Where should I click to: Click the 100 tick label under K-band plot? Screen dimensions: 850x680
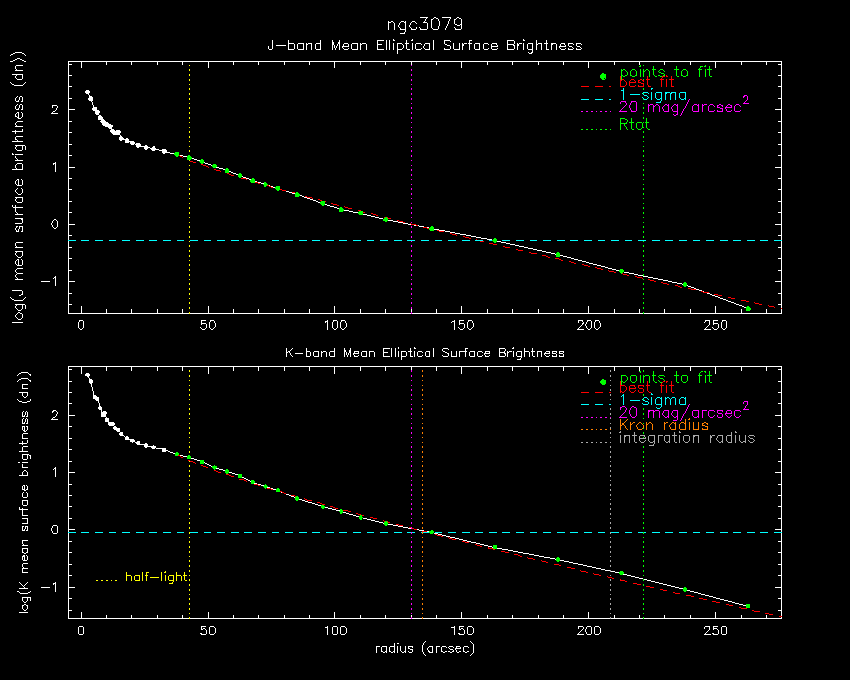334,632
